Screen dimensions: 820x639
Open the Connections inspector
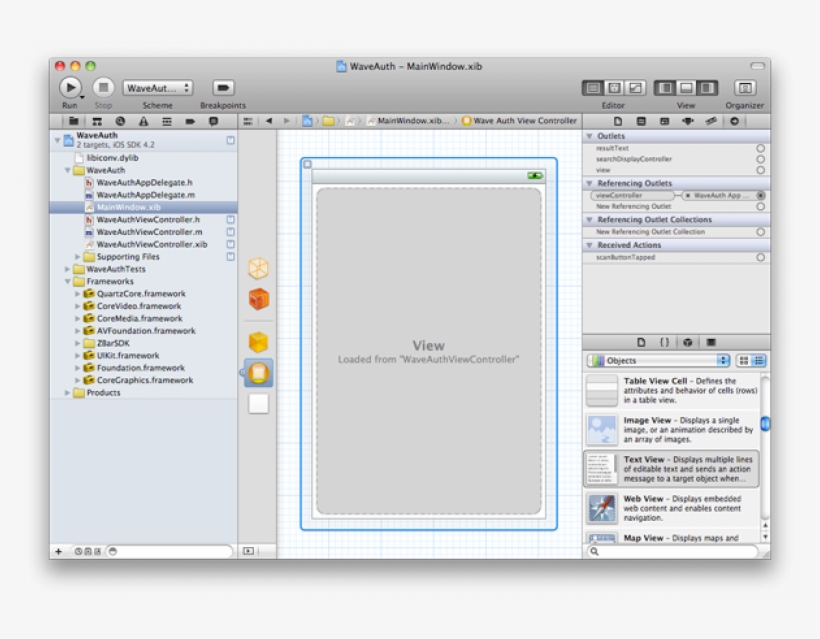tap(735, 120)
